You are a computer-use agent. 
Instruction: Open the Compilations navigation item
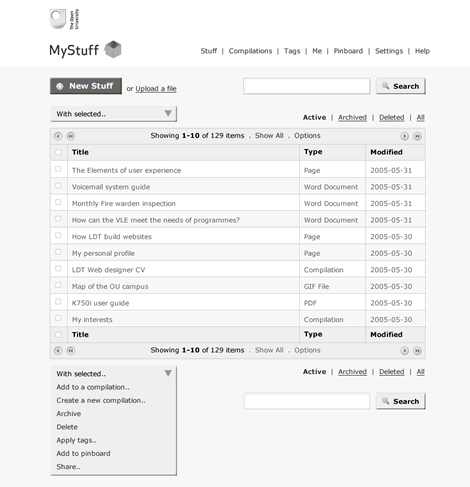pos(250,51)
